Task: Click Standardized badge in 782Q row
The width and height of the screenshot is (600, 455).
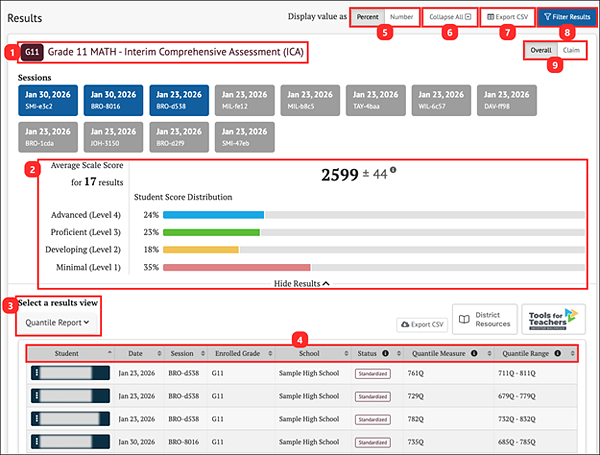Action: 373,419
